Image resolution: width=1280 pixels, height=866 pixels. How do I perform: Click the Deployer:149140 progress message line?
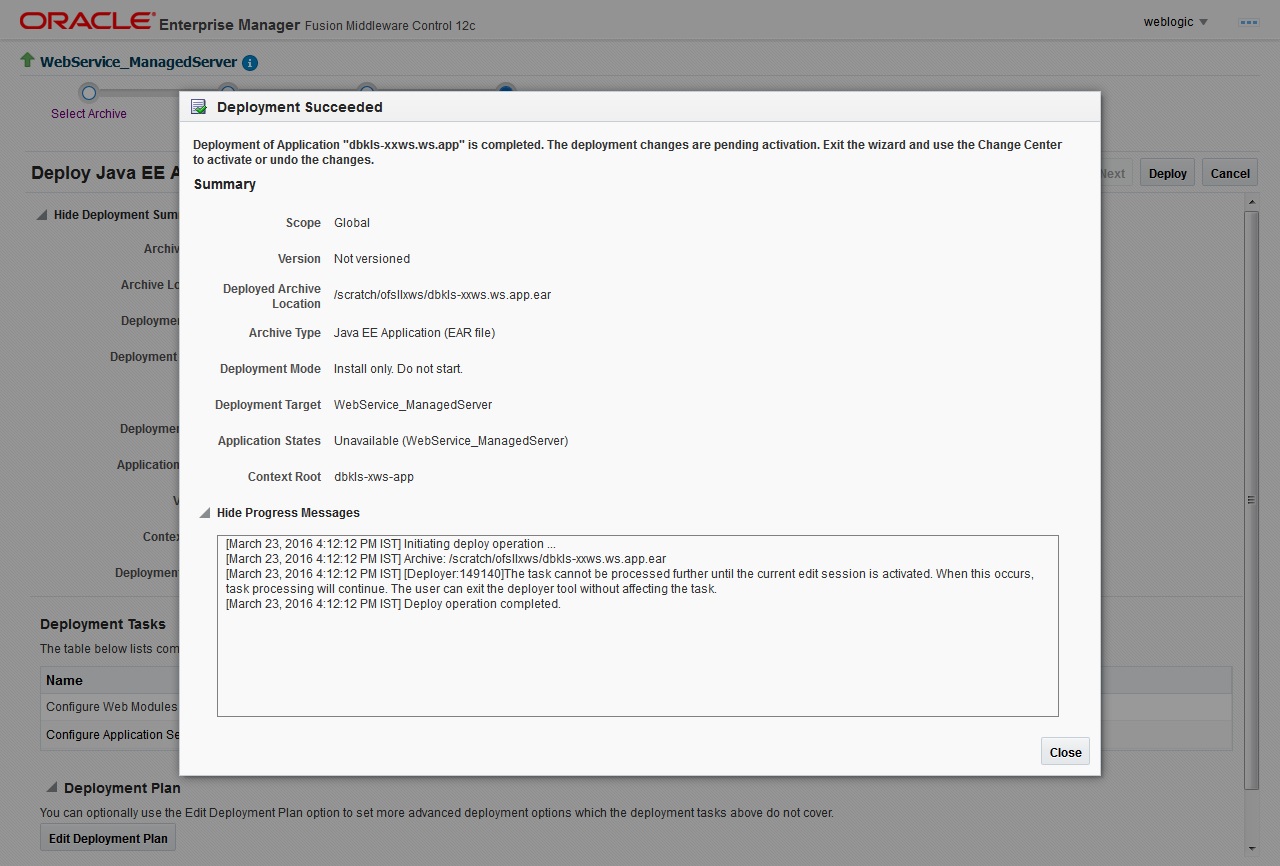630,581
